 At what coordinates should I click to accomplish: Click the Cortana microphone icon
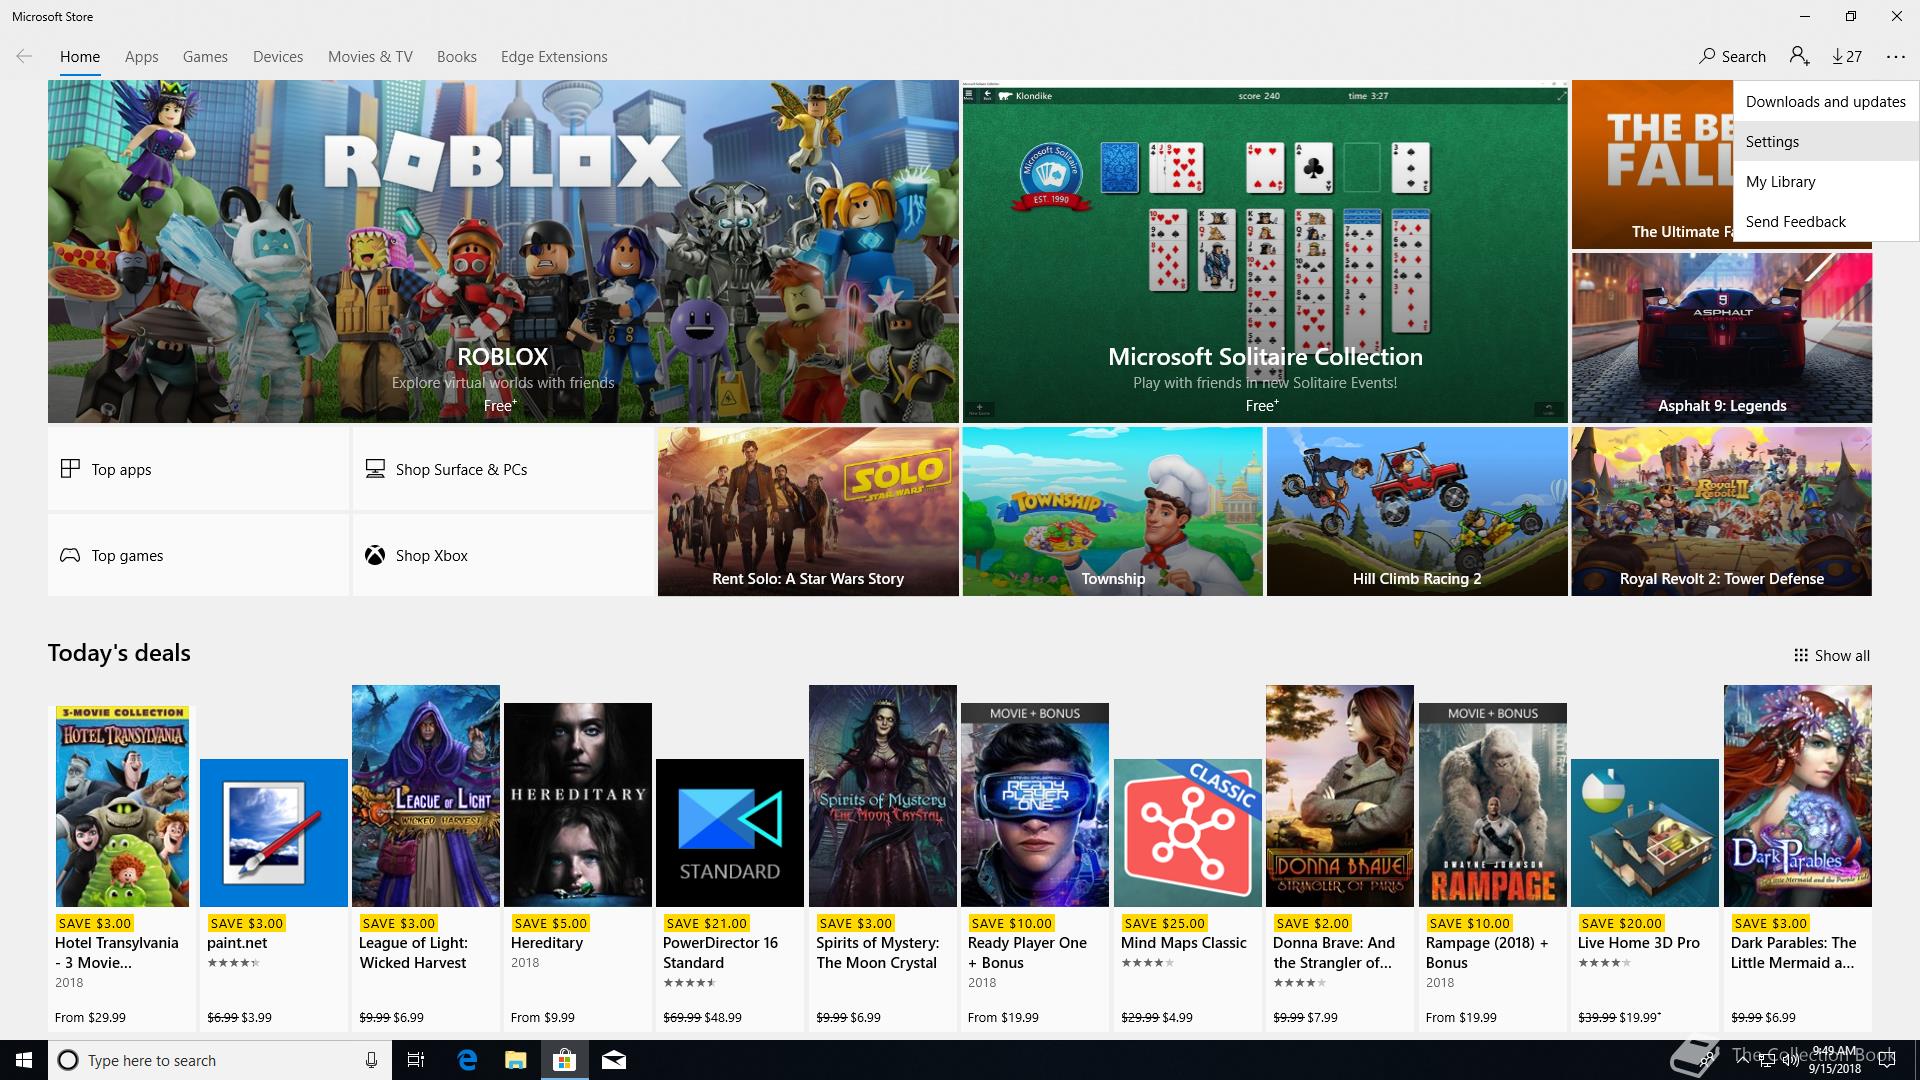371,1060
